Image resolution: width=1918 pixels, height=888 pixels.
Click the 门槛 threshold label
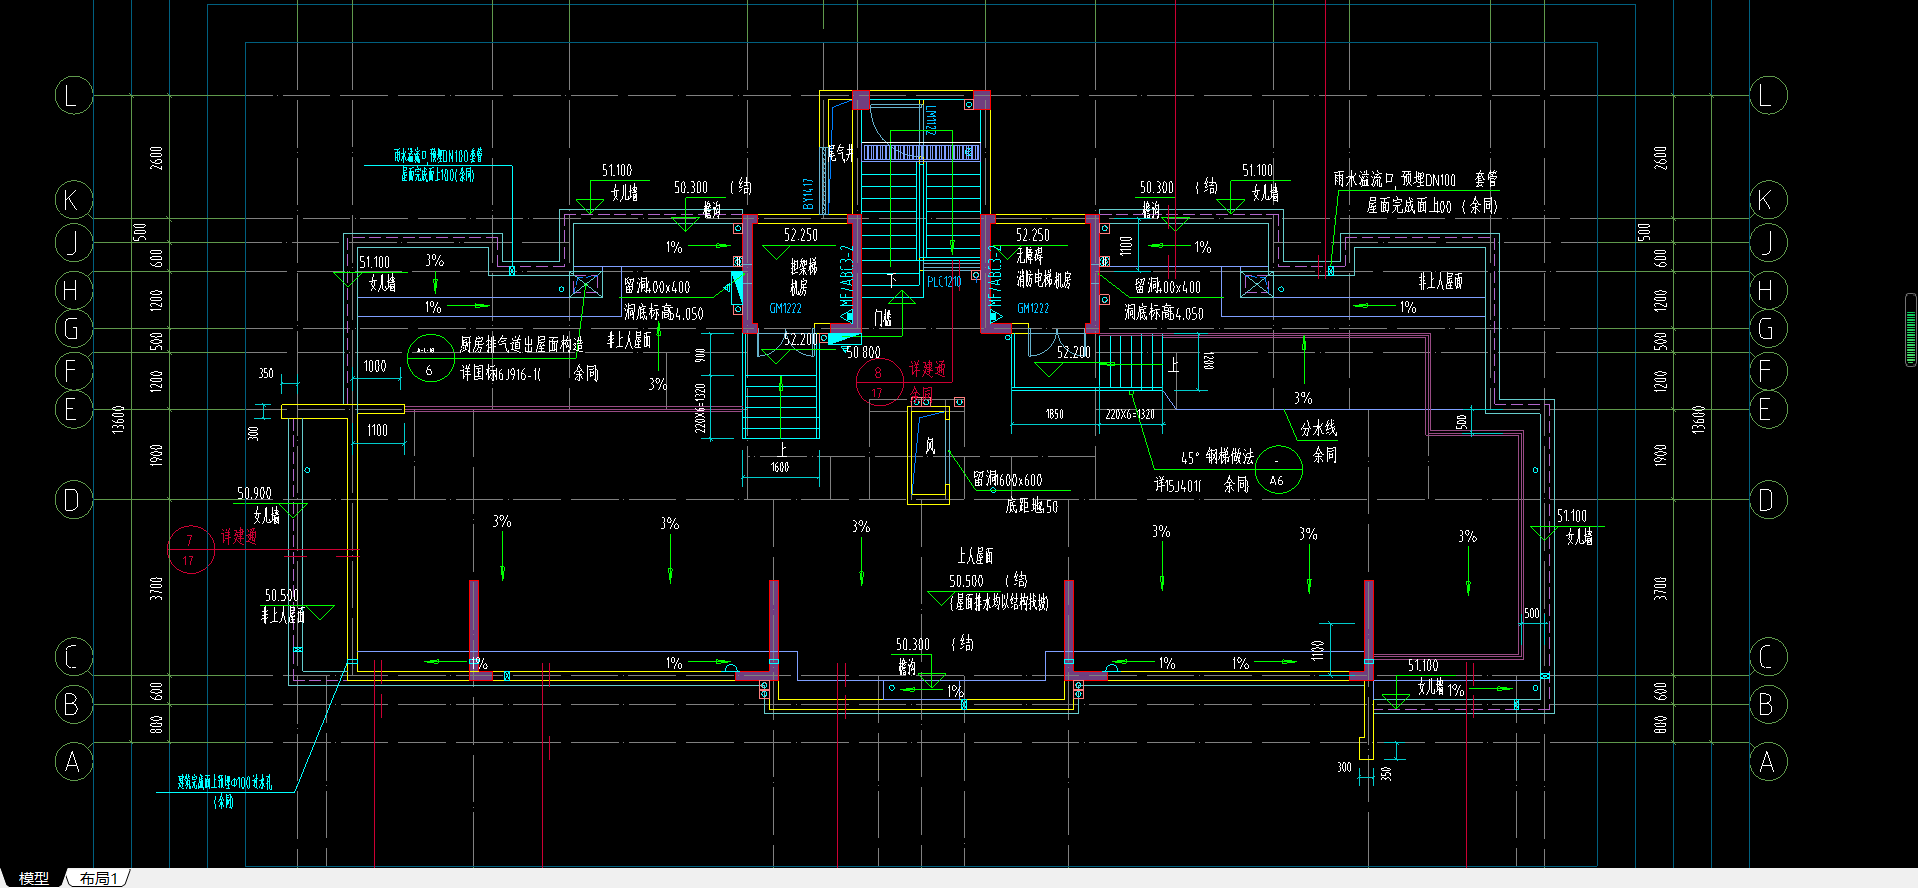(x=882, y=318)
